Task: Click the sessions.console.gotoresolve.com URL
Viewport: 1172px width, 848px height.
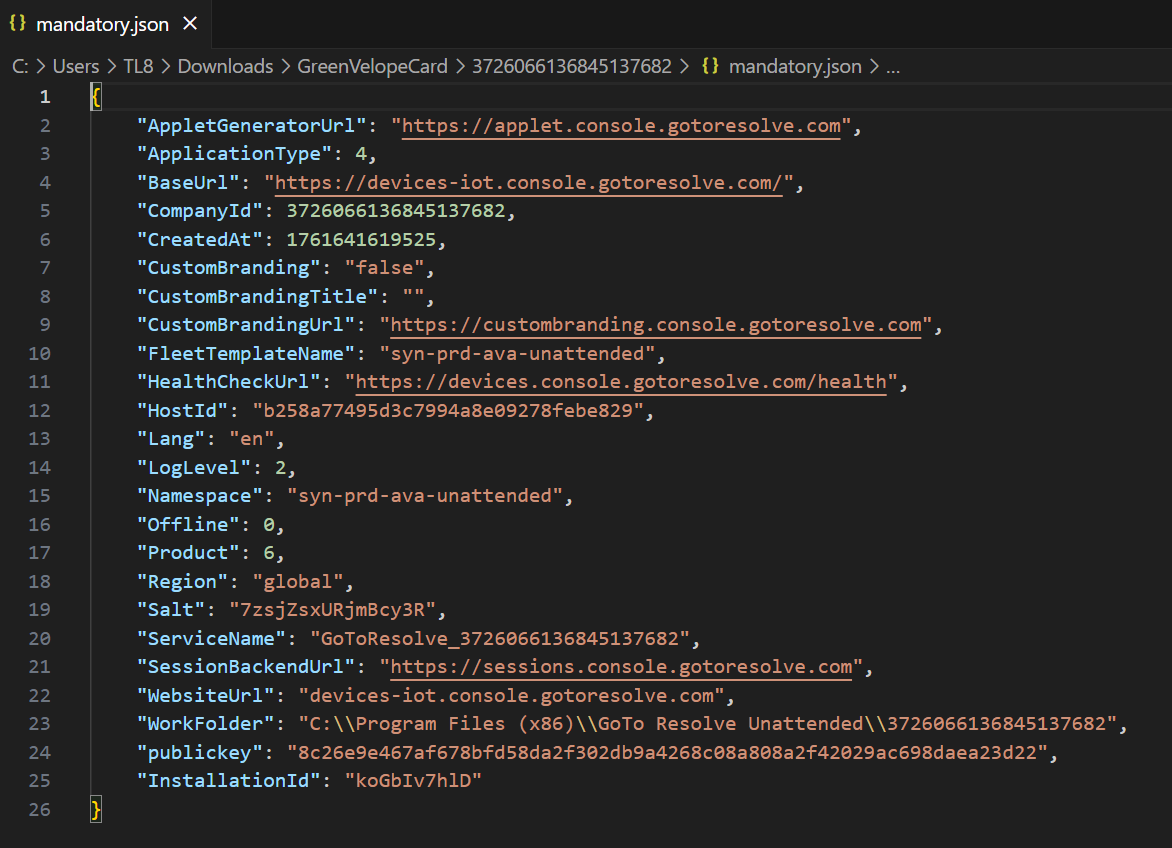Action: pyautogui.click(x=621, y=667)
